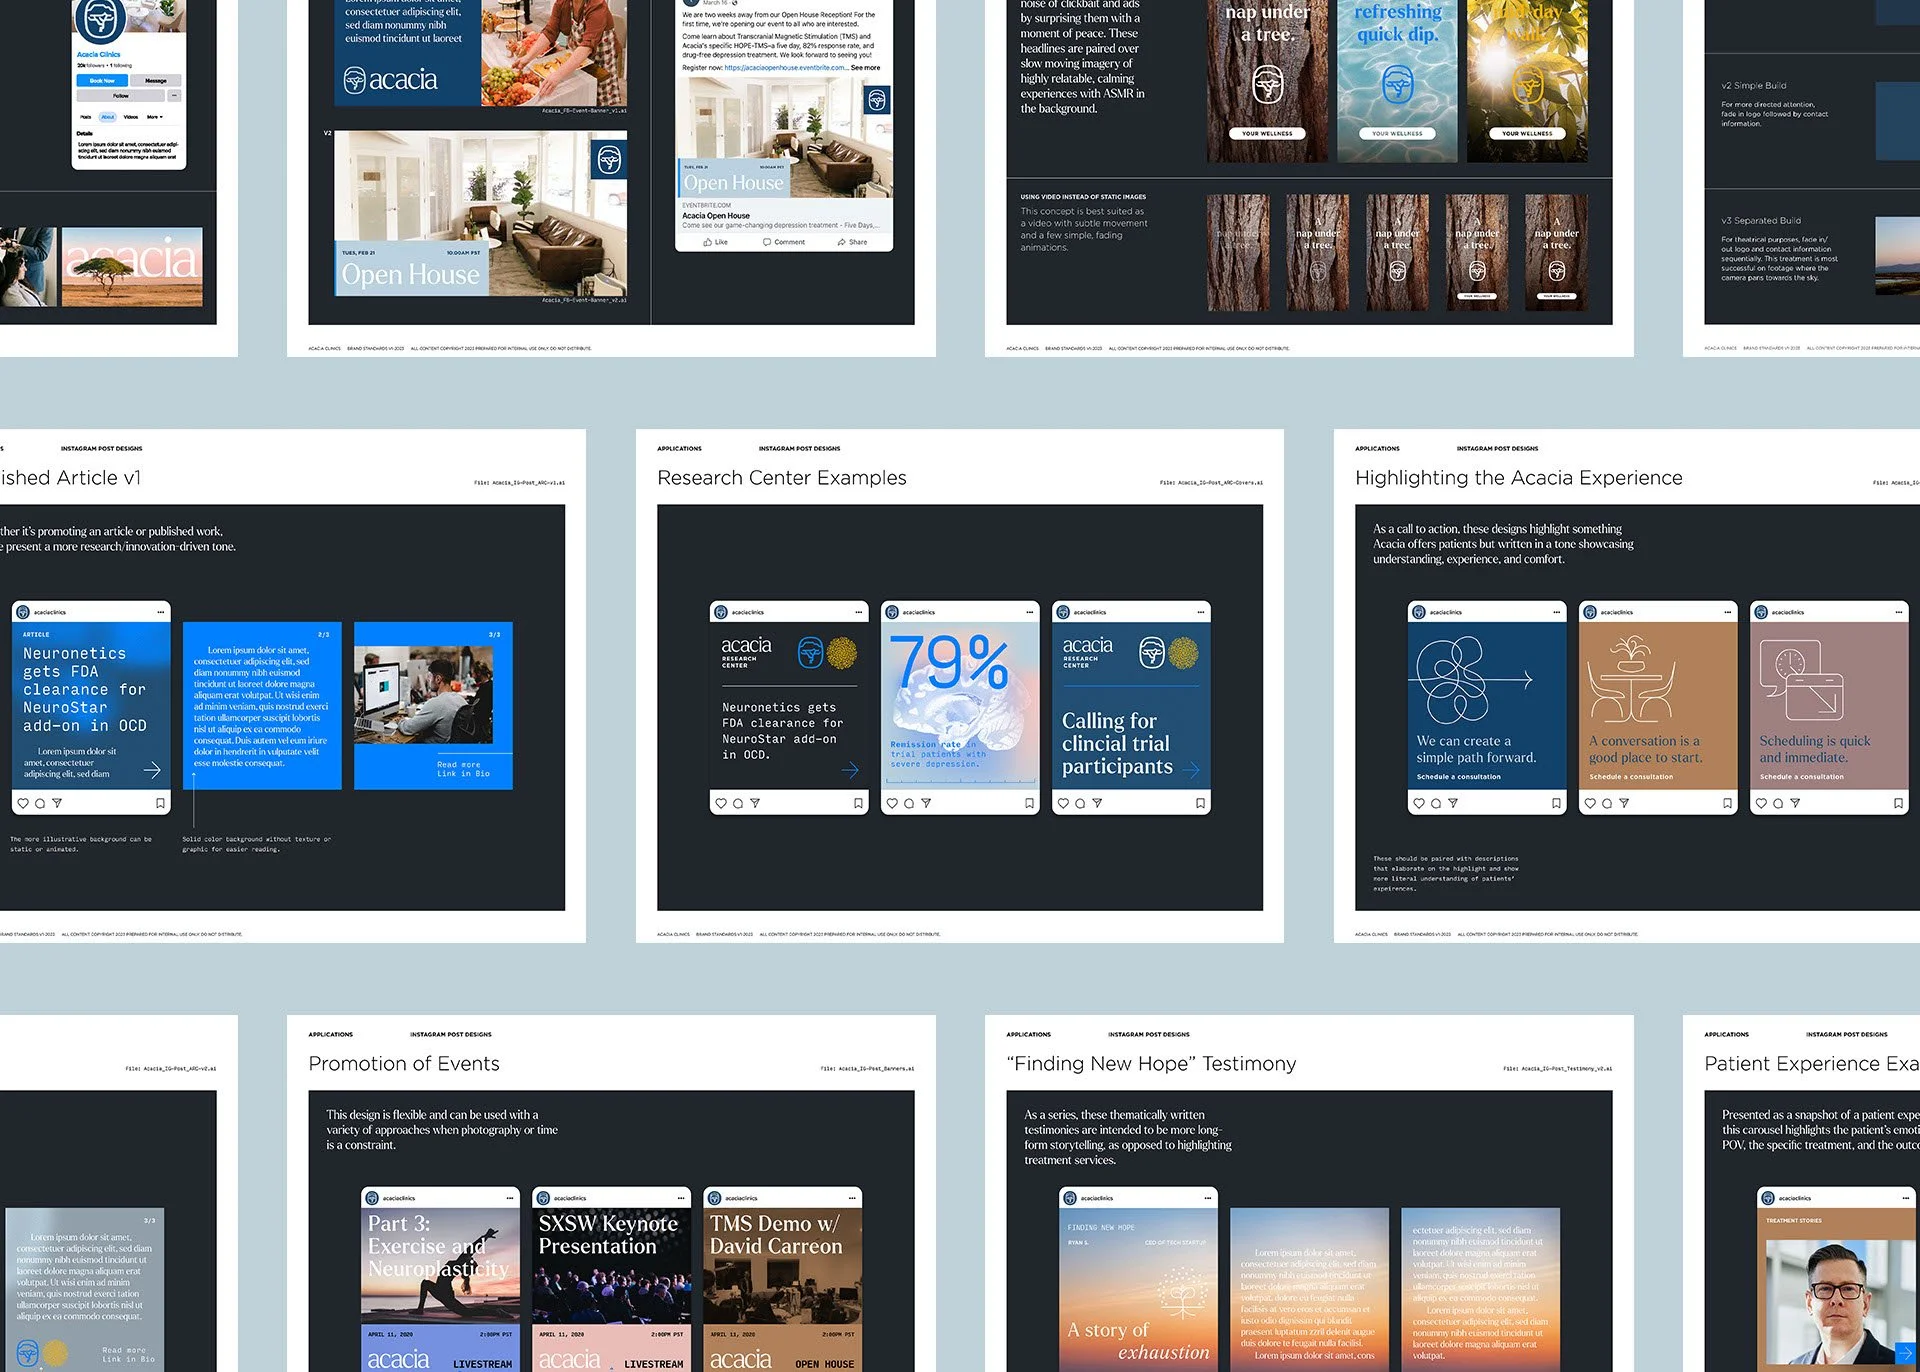Bookmark the 'Scheduling is quick' post

[x=1898, y=803]
